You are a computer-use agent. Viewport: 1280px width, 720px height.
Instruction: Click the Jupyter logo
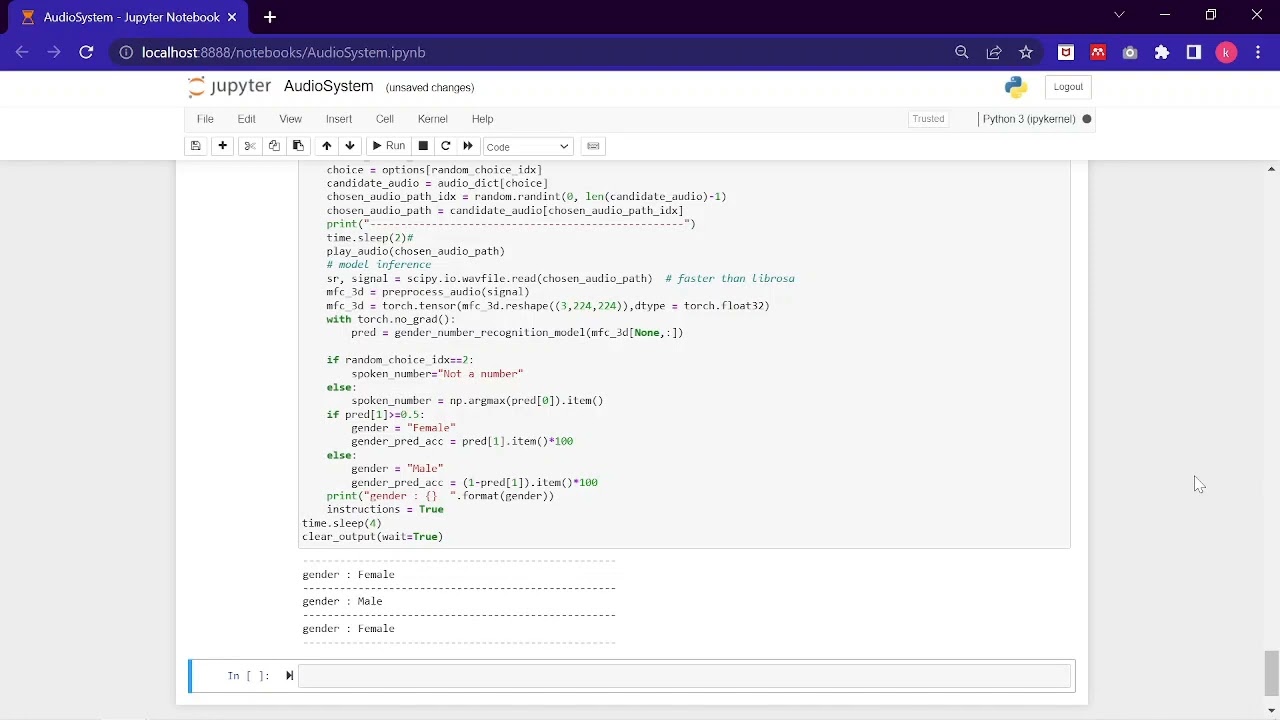click(229, 87)
